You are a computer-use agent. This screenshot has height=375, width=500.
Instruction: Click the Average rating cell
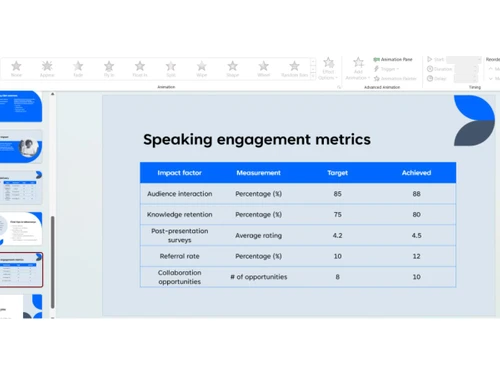258,235
